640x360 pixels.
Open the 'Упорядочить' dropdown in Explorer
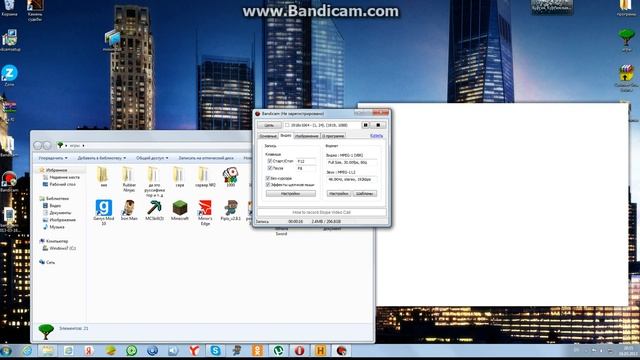53,158
